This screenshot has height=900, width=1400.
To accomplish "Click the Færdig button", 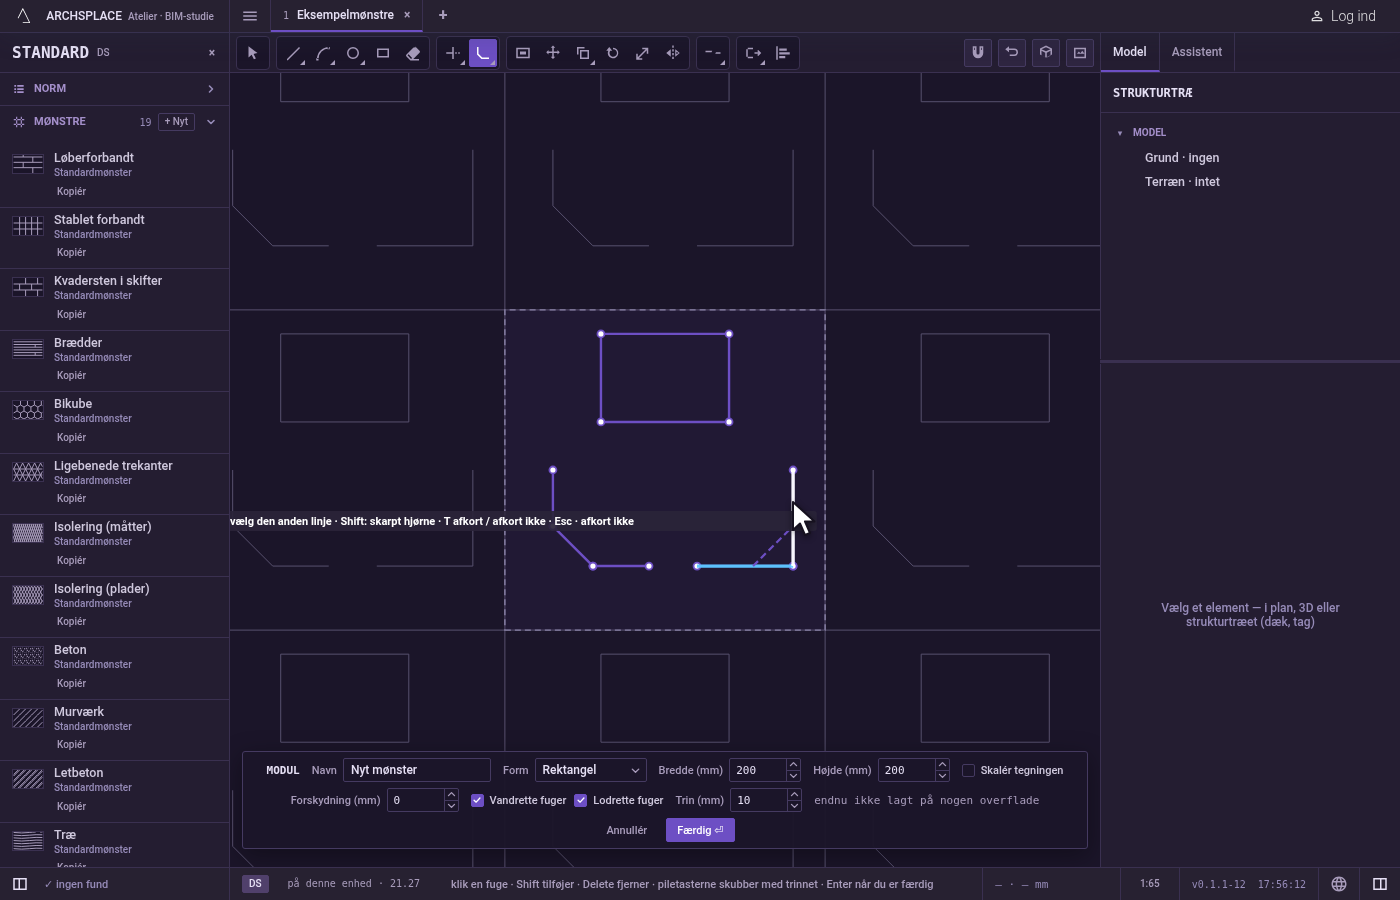I will pyautogui.click(x=700, y=830).
